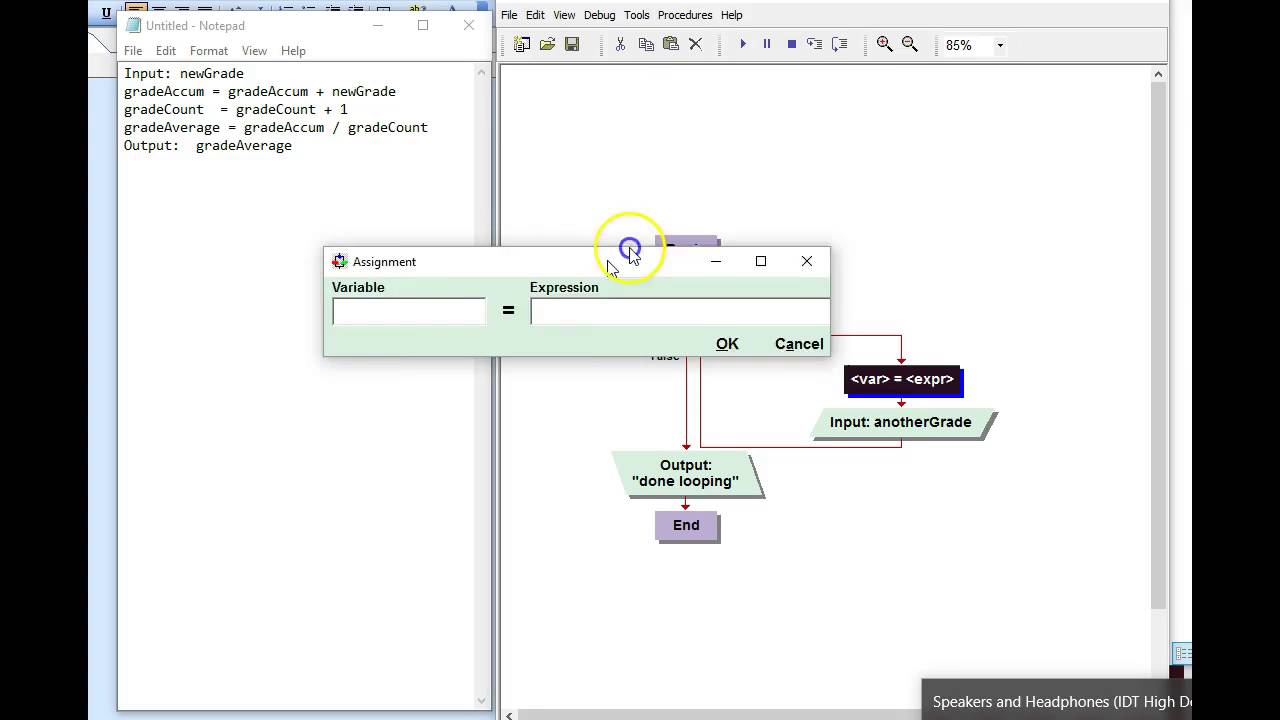This screenshot has width=1280, height=720.
Task: Click the New flowchart toolbar icon
Action: pos(522,44)
